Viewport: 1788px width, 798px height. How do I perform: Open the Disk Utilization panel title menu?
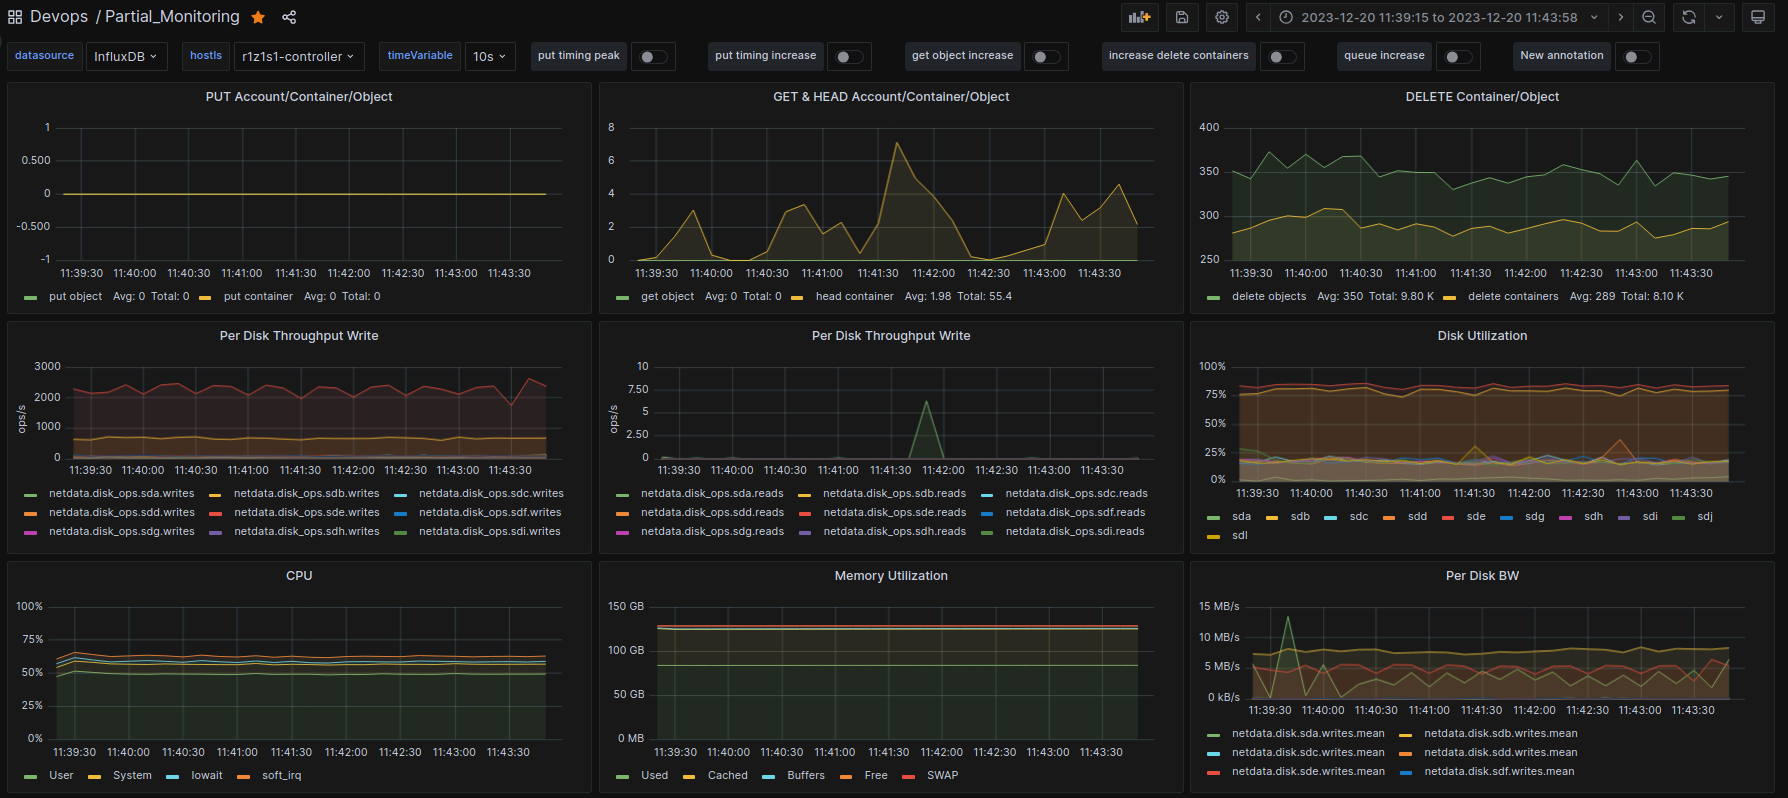click(x=1482, y=336)
